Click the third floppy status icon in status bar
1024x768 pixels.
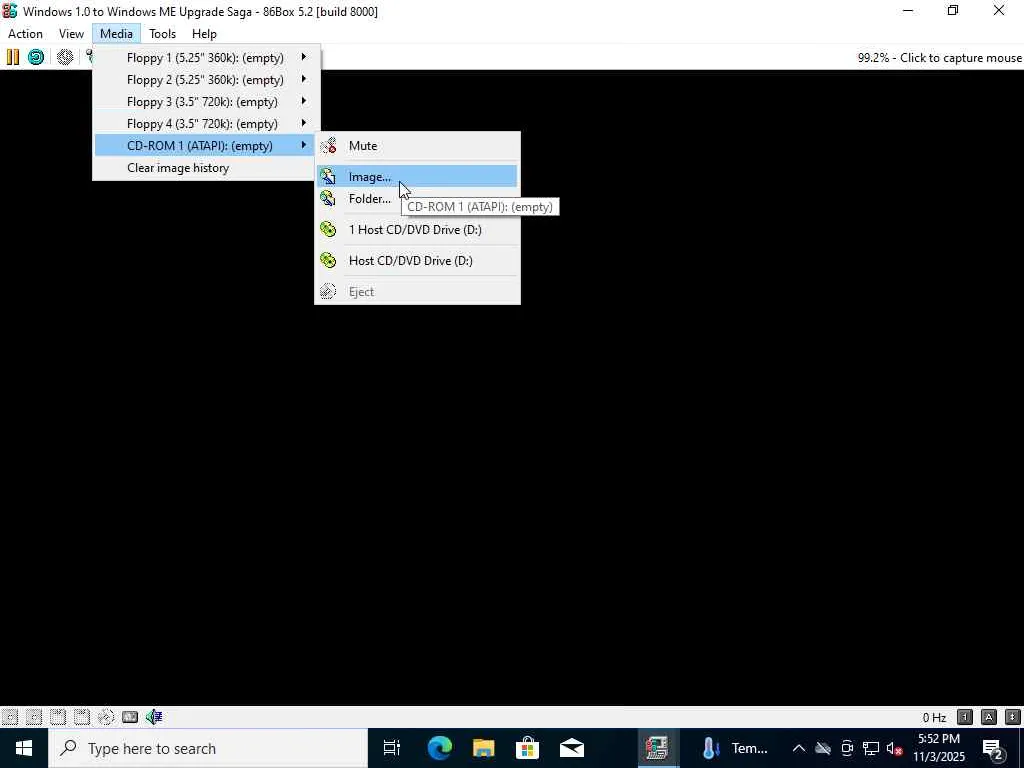(58, 717)
